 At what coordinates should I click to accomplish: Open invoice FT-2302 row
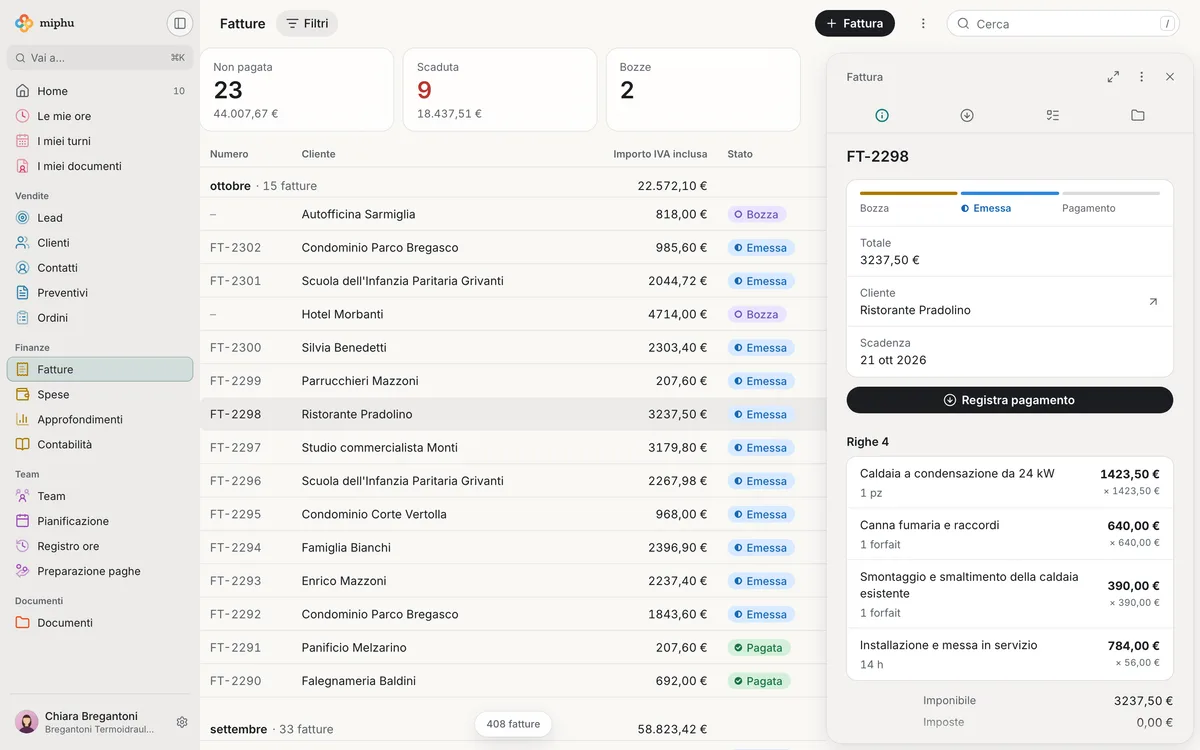click(x=513, y=247)
